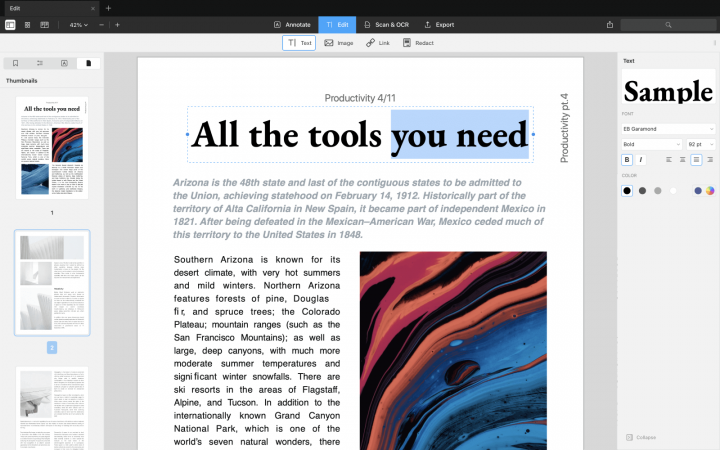Pick the black color swatch
This screenshot has width=720, height=450.
point(627,191)
